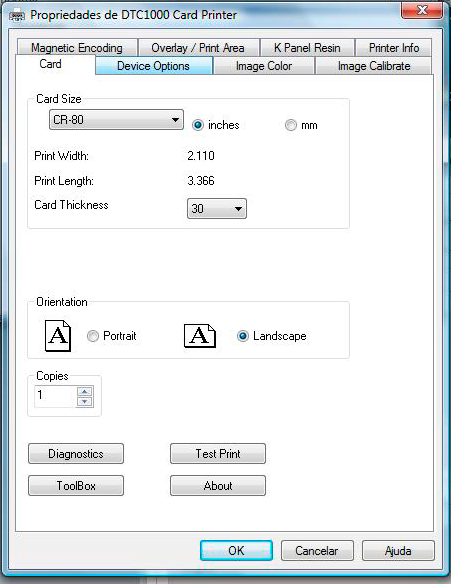Choose Landscape orientation radio button
Viewport: 451px width, 584px height.
click(x=243, y=336)
